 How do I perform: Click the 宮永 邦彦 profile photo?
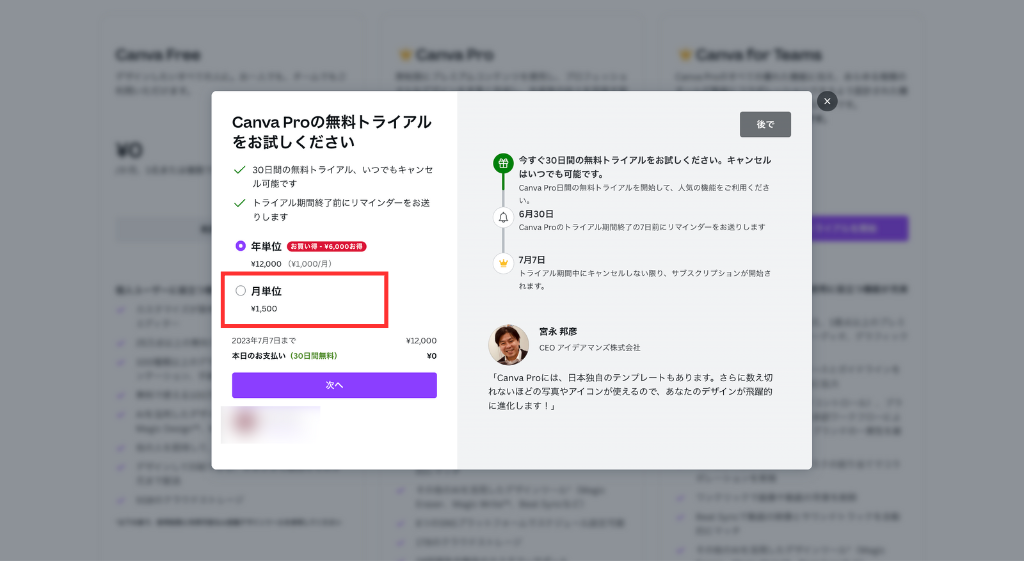[508, 344]
